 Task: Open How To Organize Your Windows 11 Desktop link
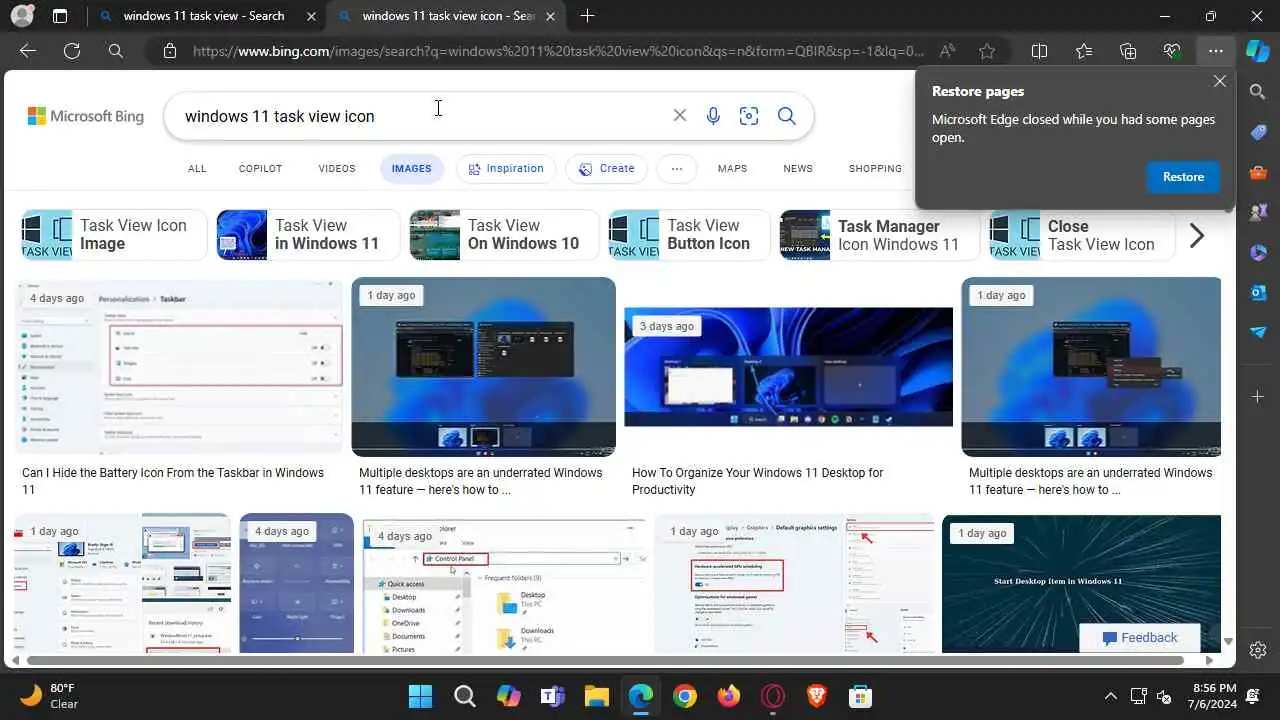[757, 481]
